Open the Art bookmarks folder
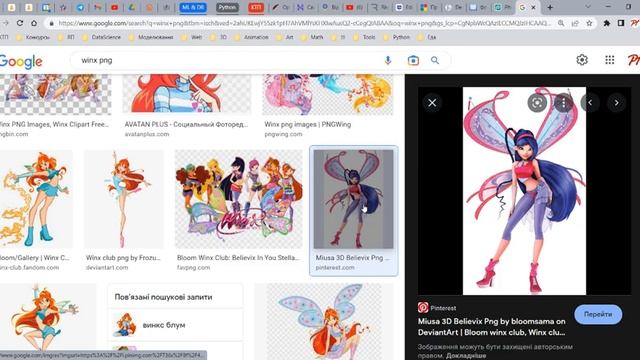Image resolution: width=640 pixels, height=360 pixels. click(x=285, y=37)
